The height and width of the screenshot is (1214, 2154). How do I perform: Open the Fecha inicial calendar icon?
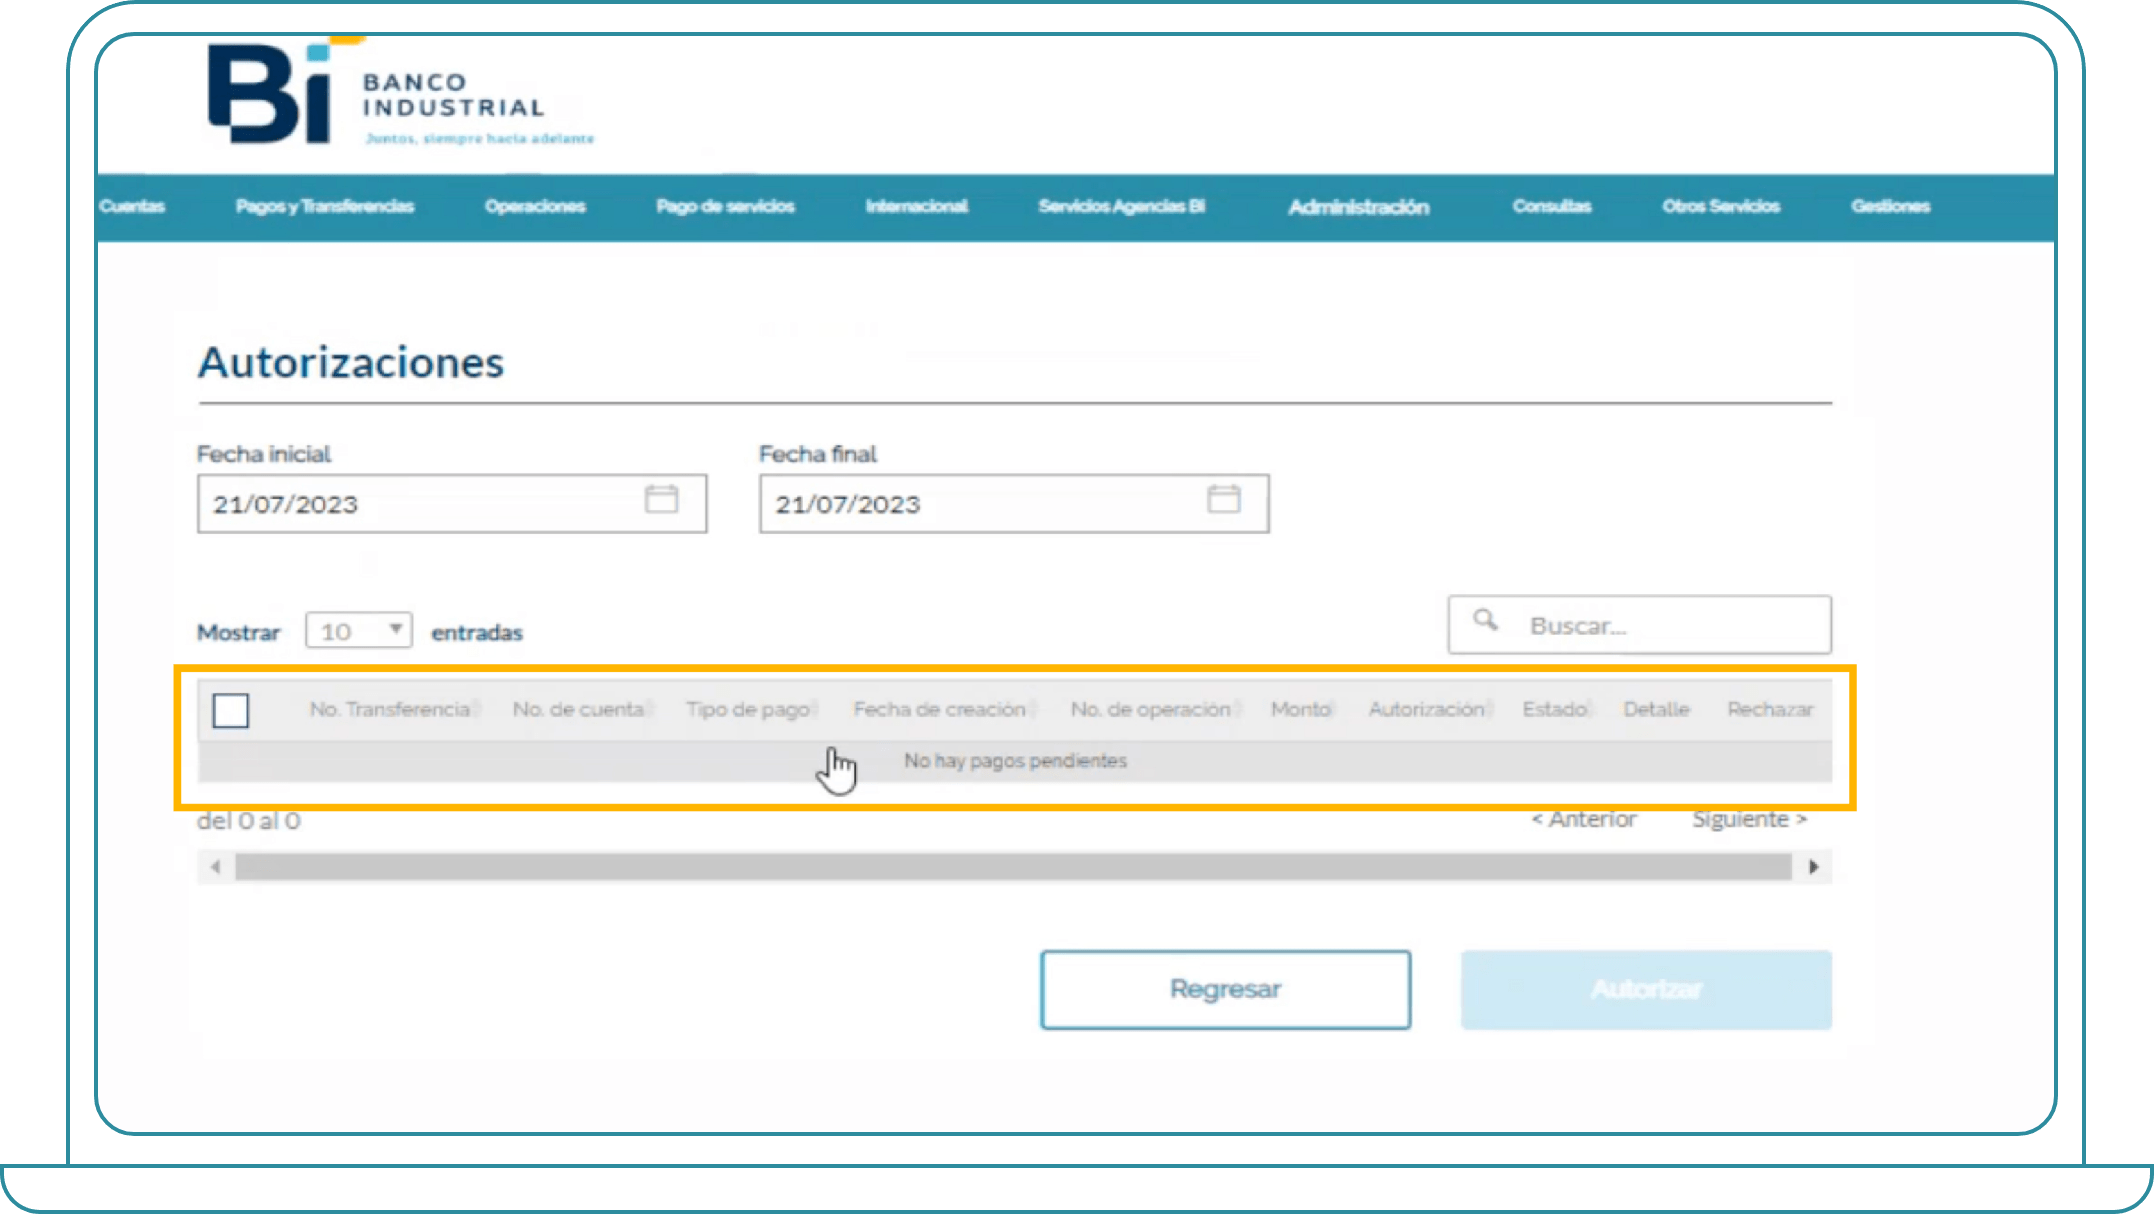click(661, 499)
